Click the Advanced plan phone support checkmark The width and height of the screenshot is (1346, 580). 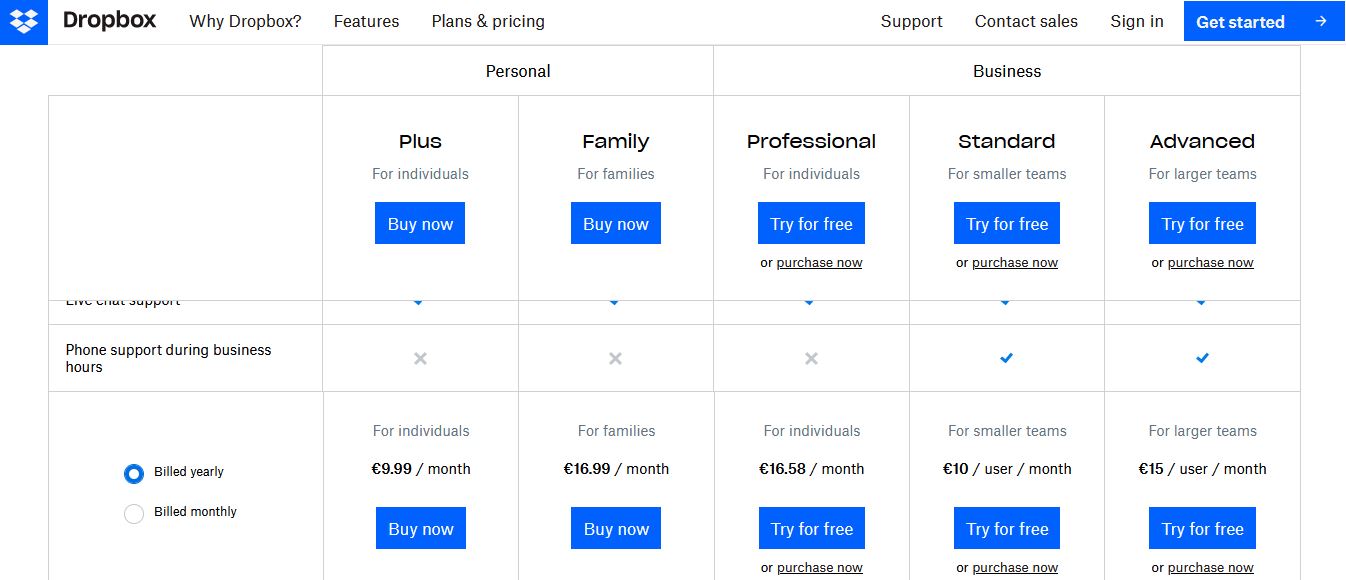click(x=1202, y=358)
